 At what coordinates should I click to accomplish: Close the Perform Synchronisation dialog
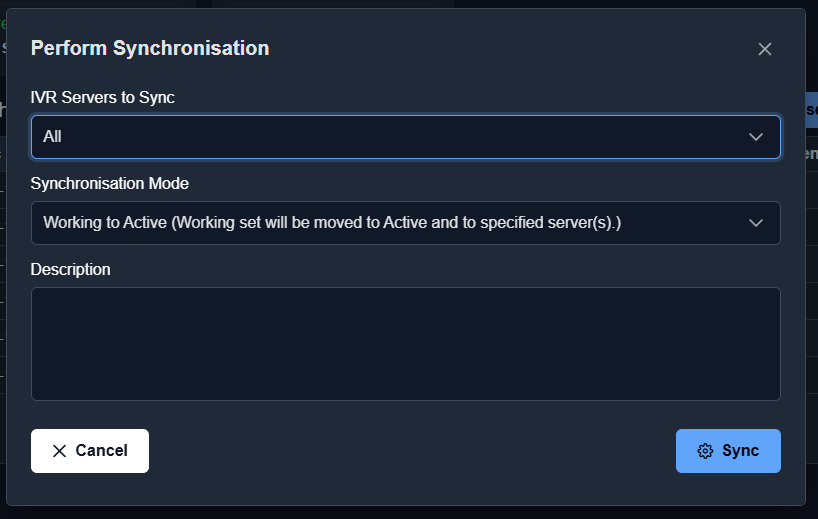pos(765,49)
